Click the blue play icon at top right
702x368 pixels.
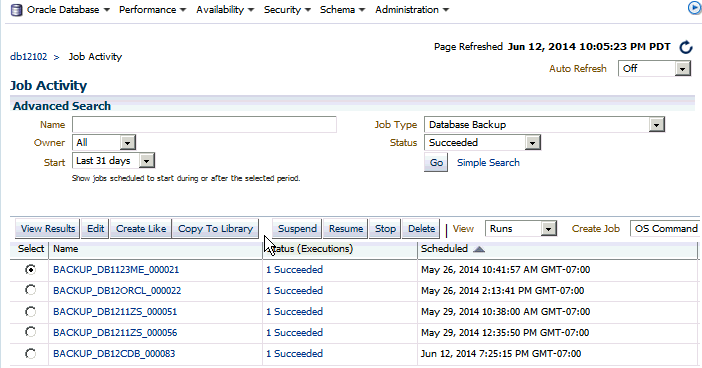tap(695, 8)
